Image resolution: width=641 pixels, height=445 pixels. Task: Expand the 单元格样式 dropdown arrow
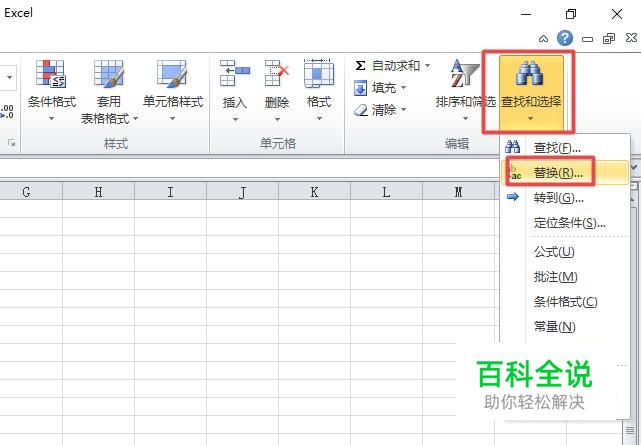pyautogui.click(x=173, y=119)
